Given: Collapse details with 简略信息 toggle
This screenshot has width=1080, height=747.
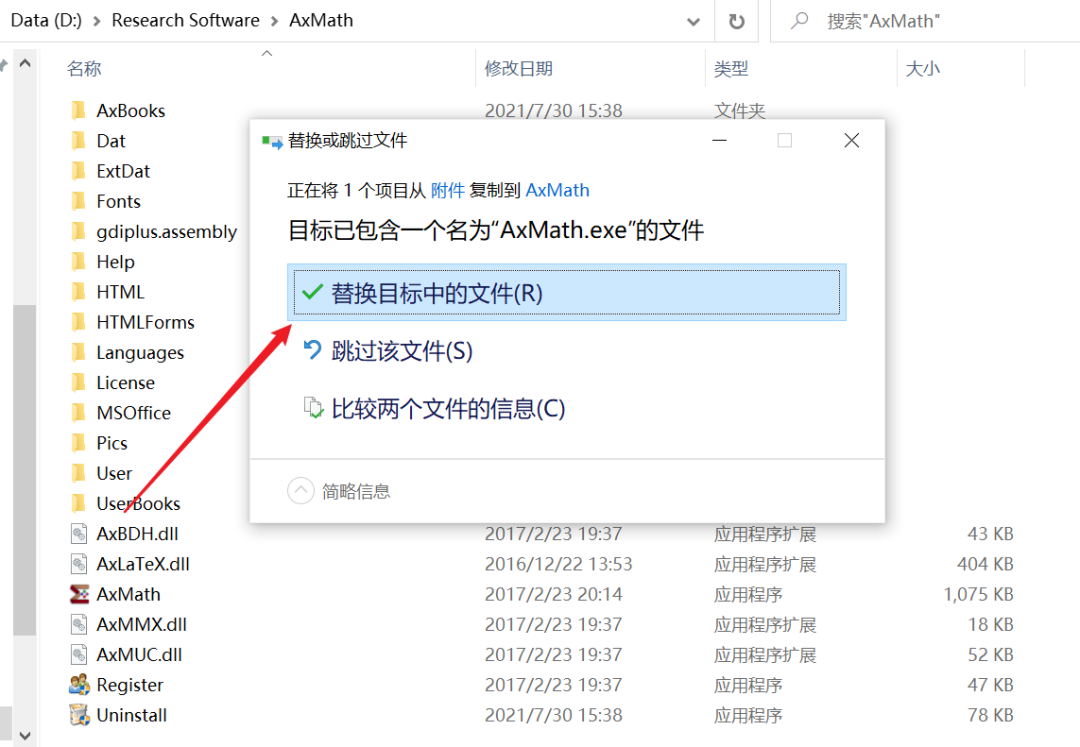Looking at the screenshot, I should (x=338, y=491).
